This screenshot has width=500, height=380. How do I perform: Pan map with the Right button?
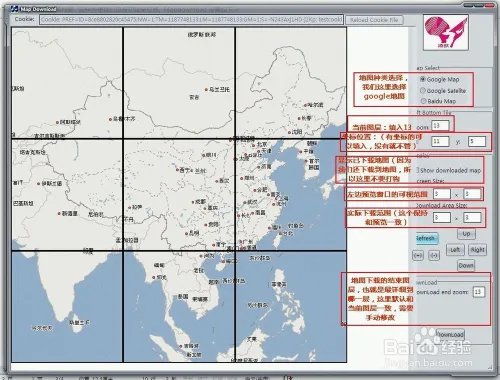click(x=477, y=250)
